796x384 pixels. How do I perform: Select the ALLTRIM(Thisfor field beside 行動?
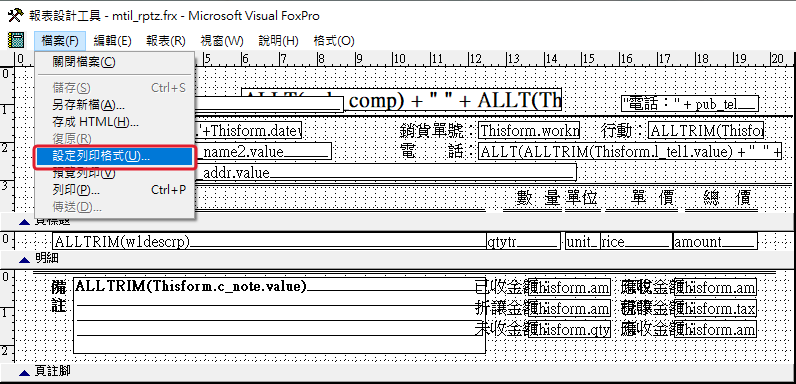click(706, 131)
